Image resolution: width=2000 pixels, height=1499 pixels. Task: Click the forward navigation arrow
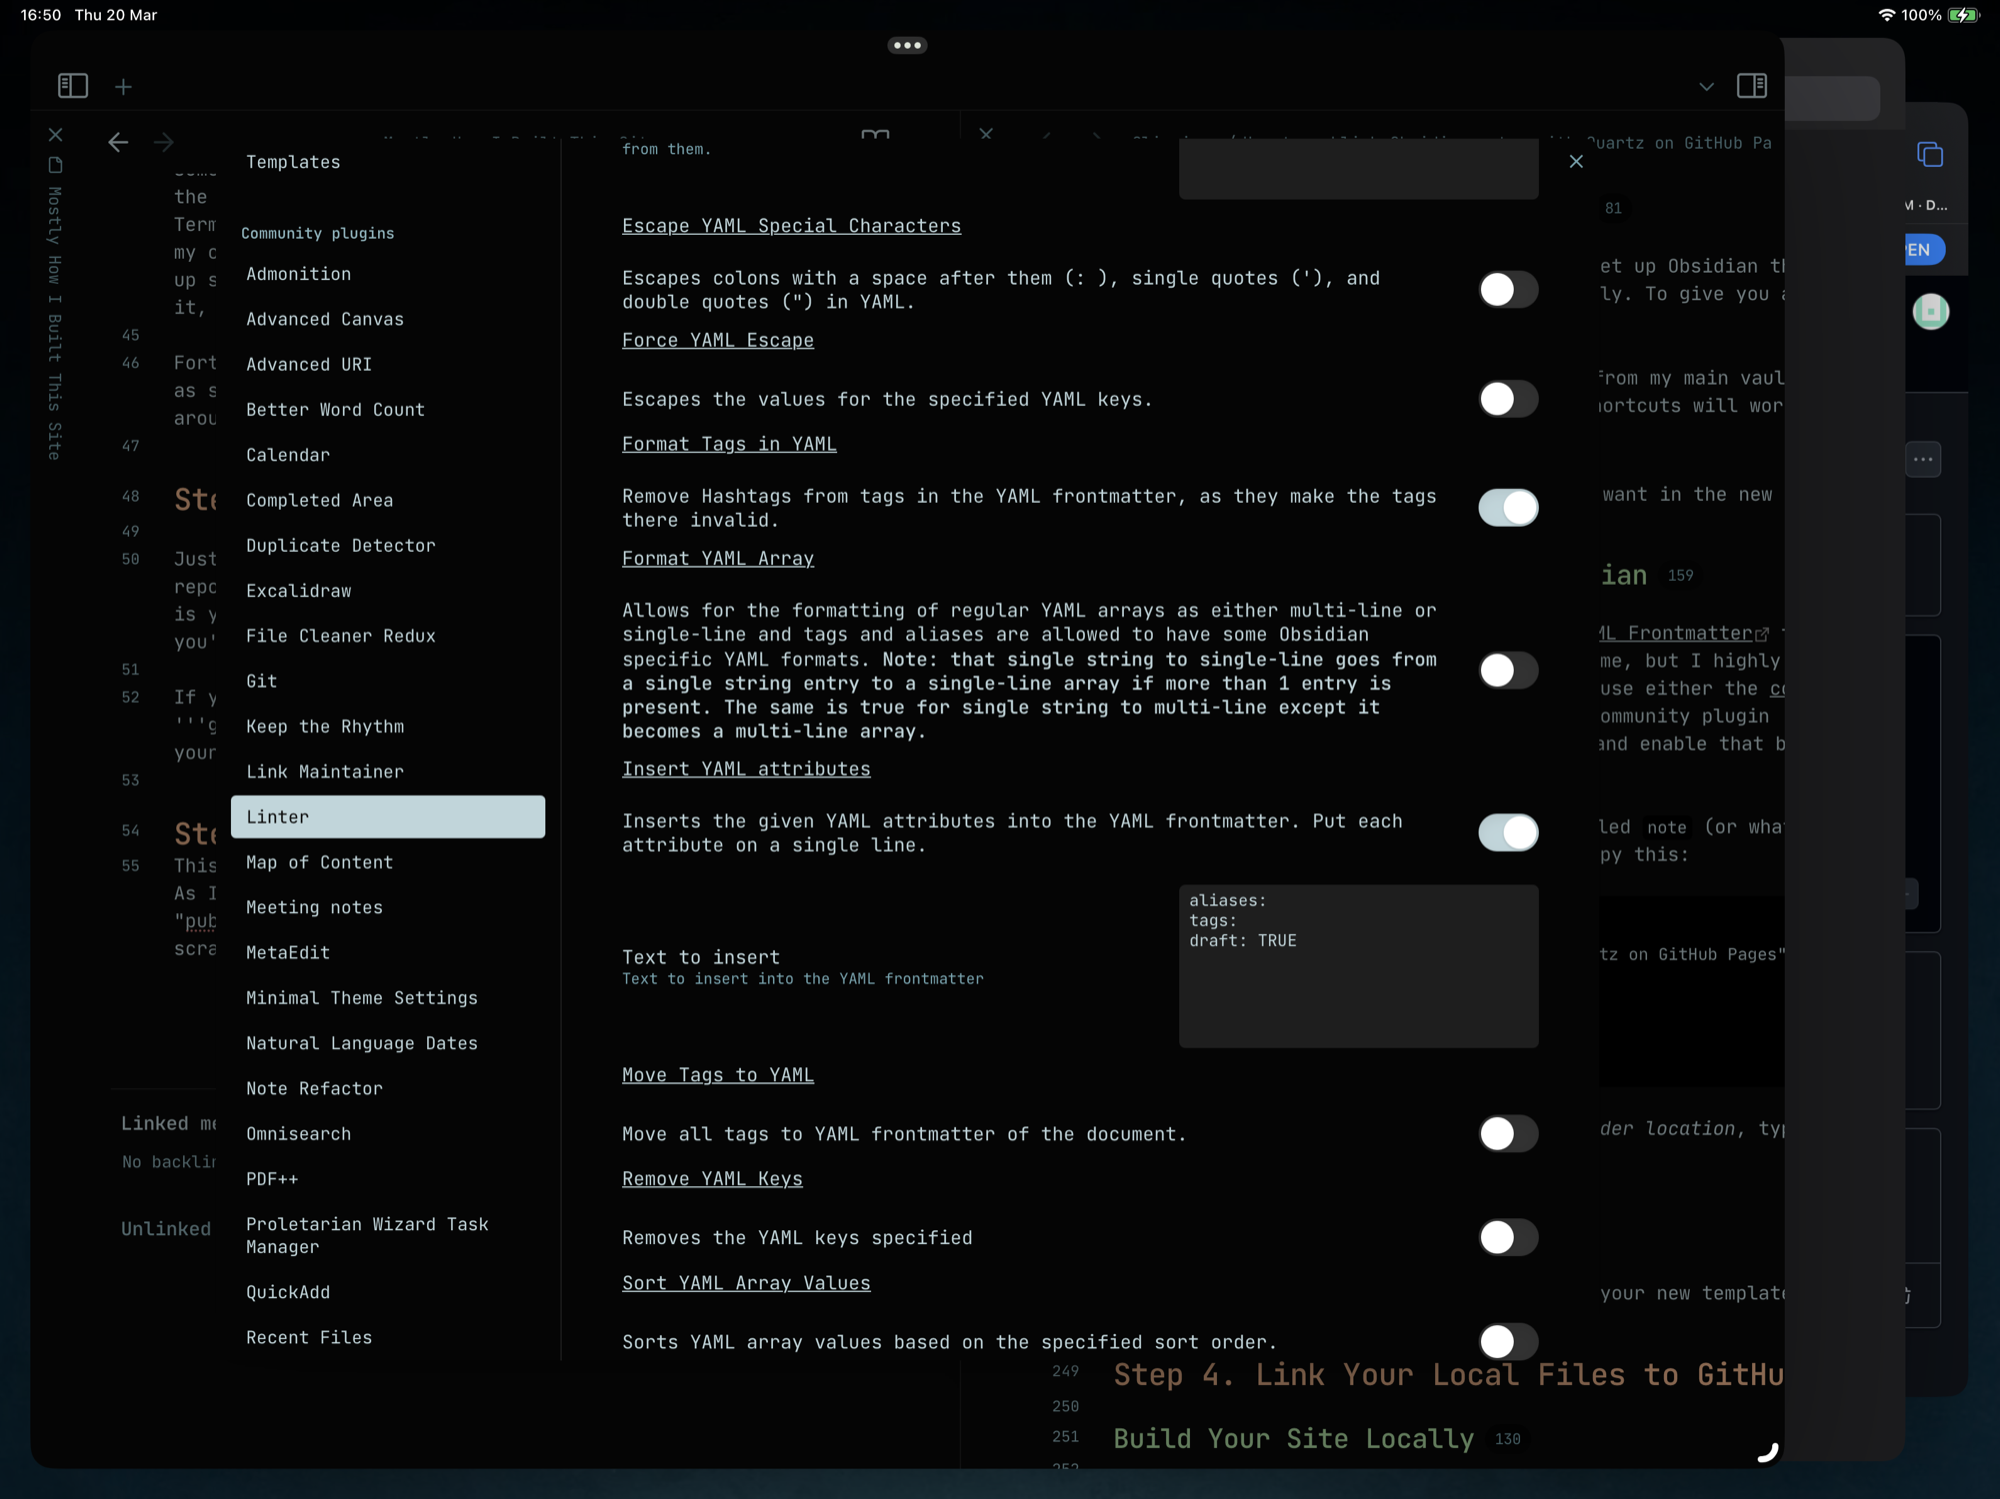click(164, 143)
